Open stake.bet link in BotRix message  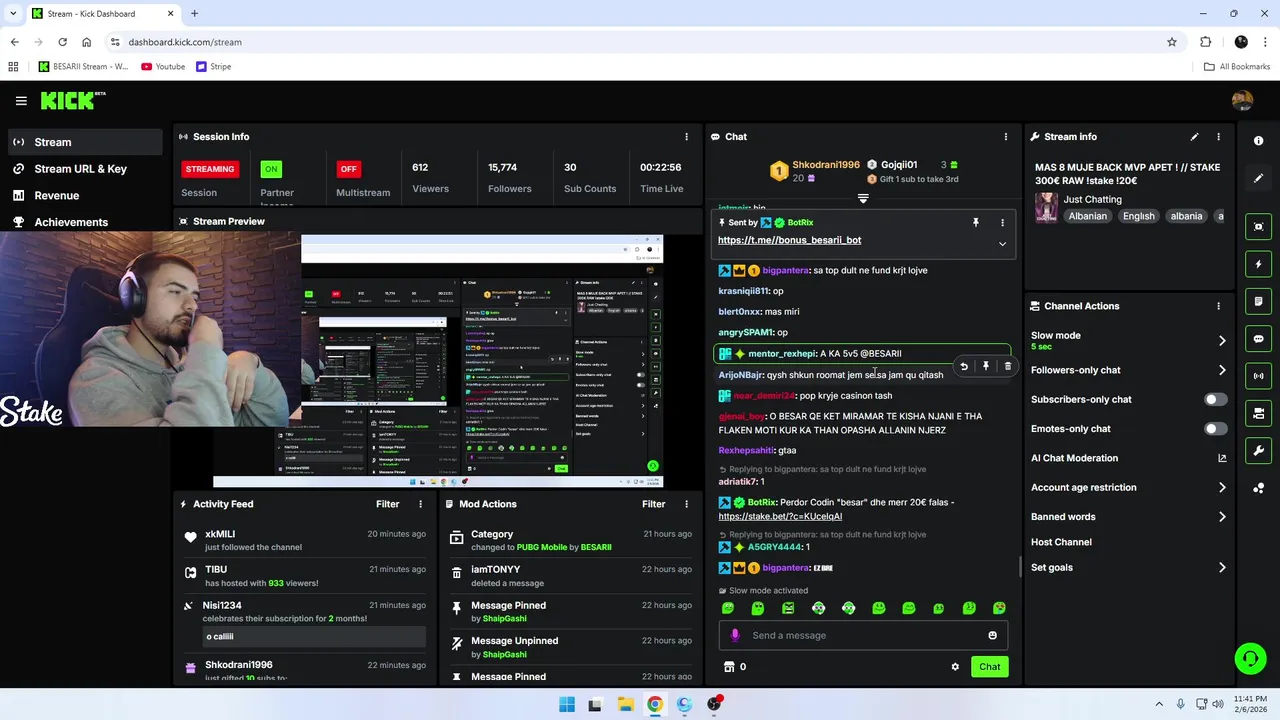click(x=780, y=516)
